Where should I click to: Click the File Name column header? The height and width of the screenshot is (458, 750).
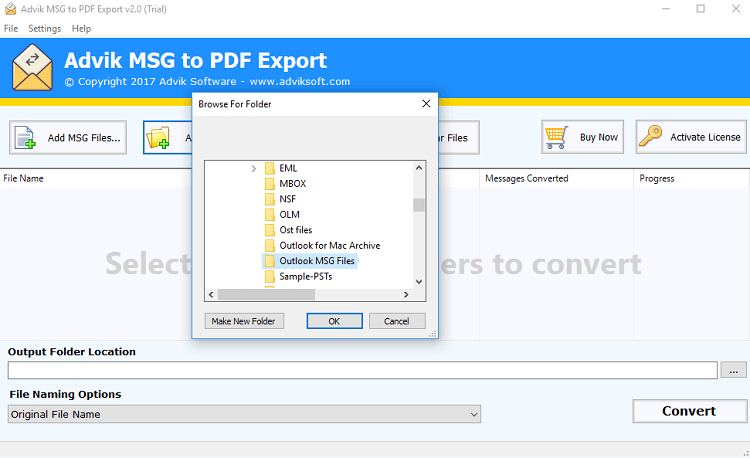pyautogui.click(x=23, y=178)
